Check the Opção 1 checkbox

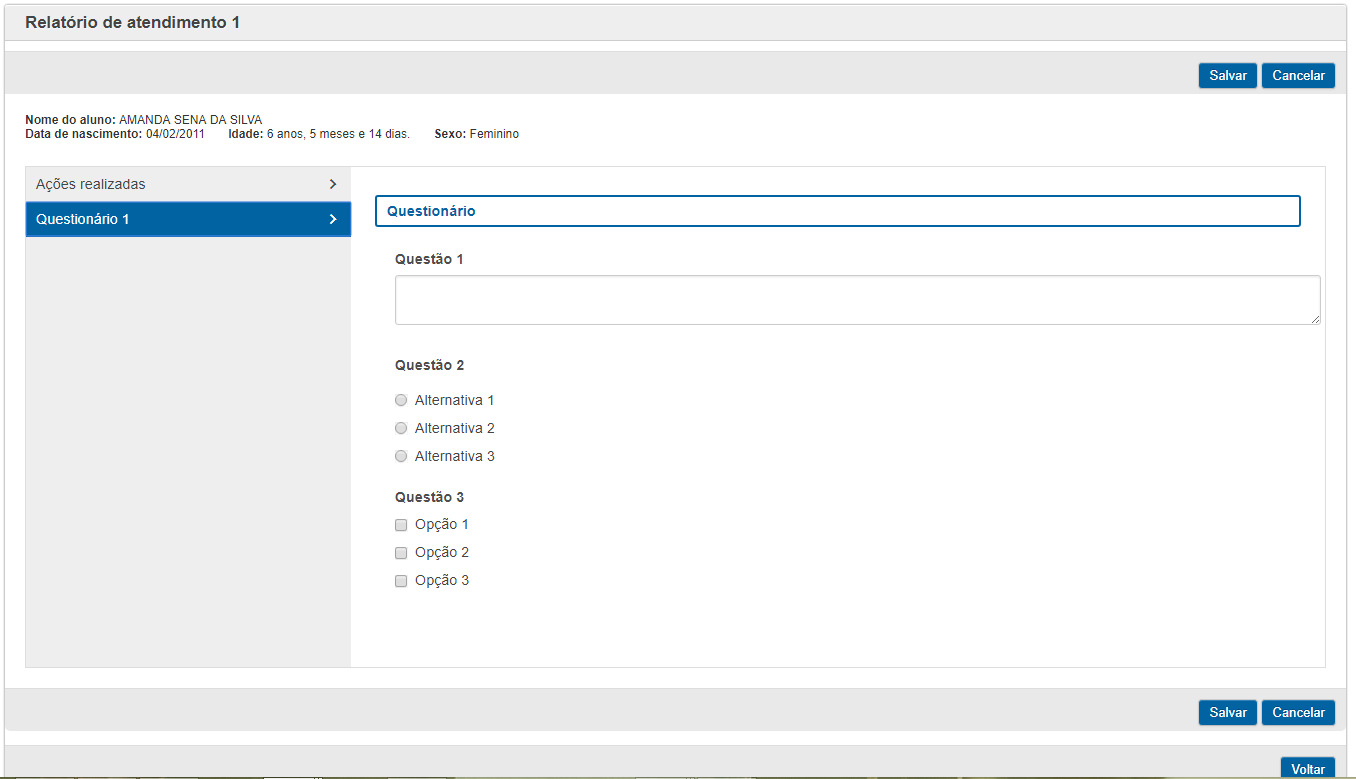click(x=401, y=525)
